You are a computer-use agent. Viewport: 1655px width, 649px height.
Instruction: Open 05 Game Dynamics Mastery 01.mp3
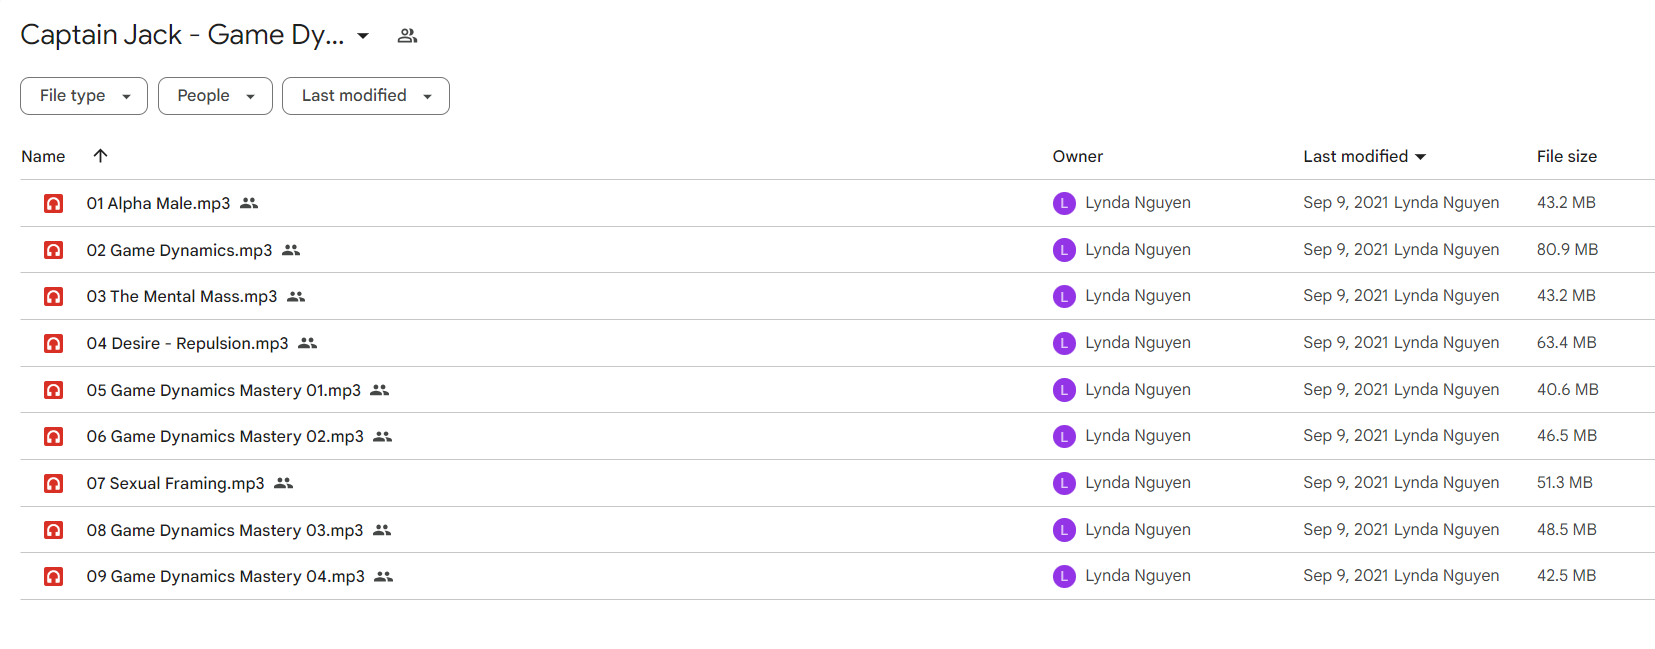click(x=224, y=390)
